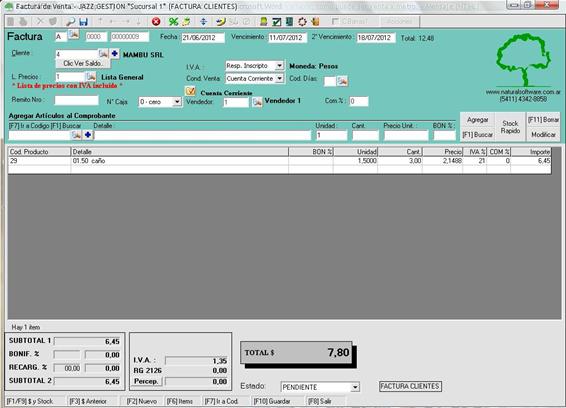566x408 pixels.
Task: Click the Stock Rapido button
Action: (510, 127)
